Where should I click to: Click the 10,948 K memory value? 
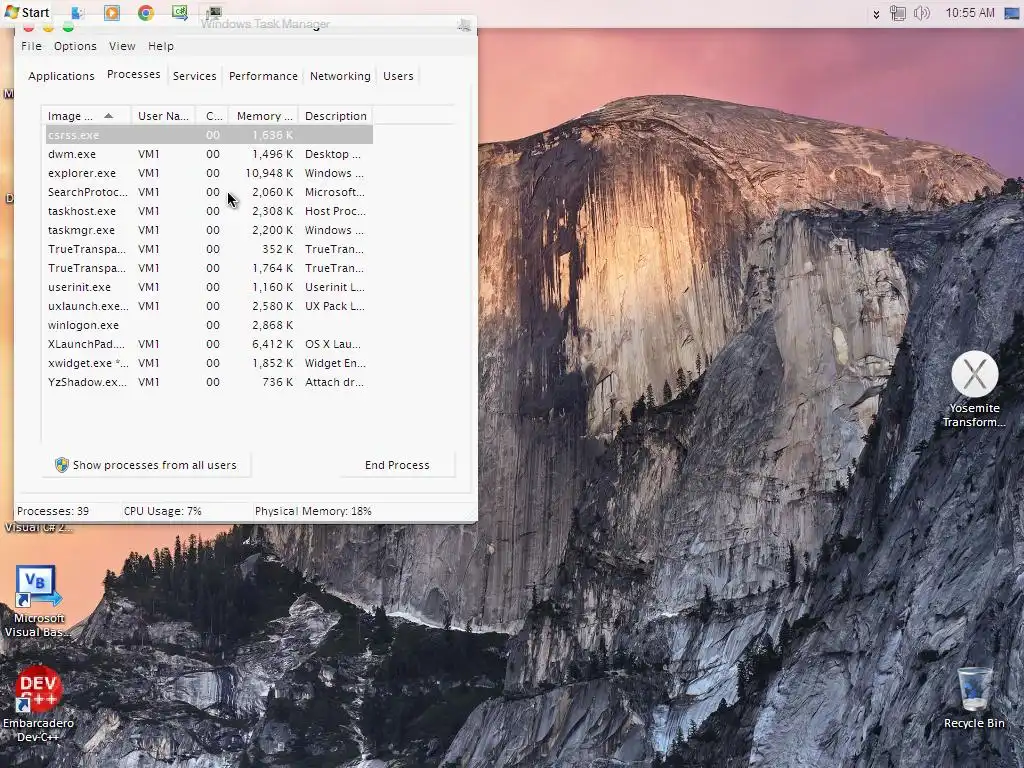(269, 173)
